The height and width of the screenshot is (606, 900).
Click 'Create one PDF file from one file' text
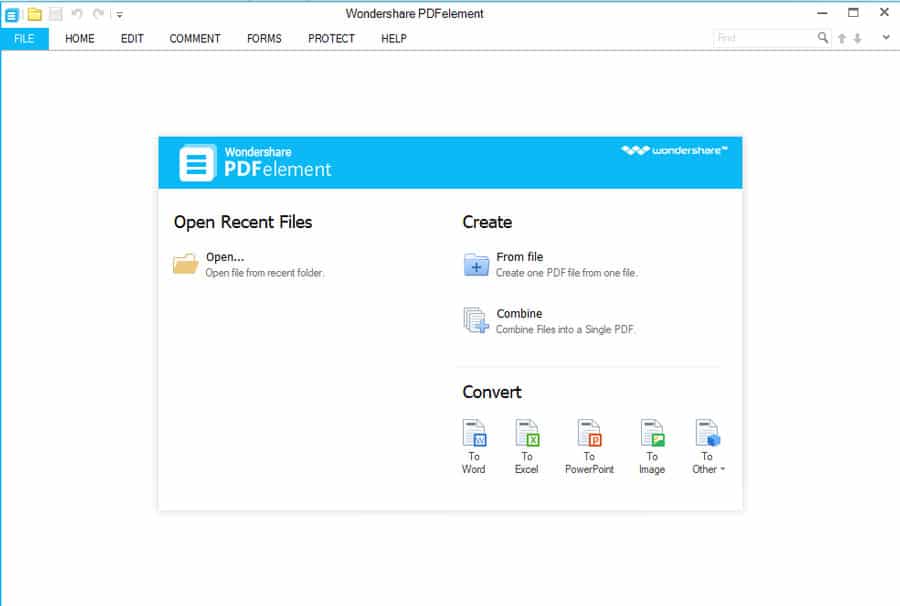pyautogui.click(x=567, y=273)
